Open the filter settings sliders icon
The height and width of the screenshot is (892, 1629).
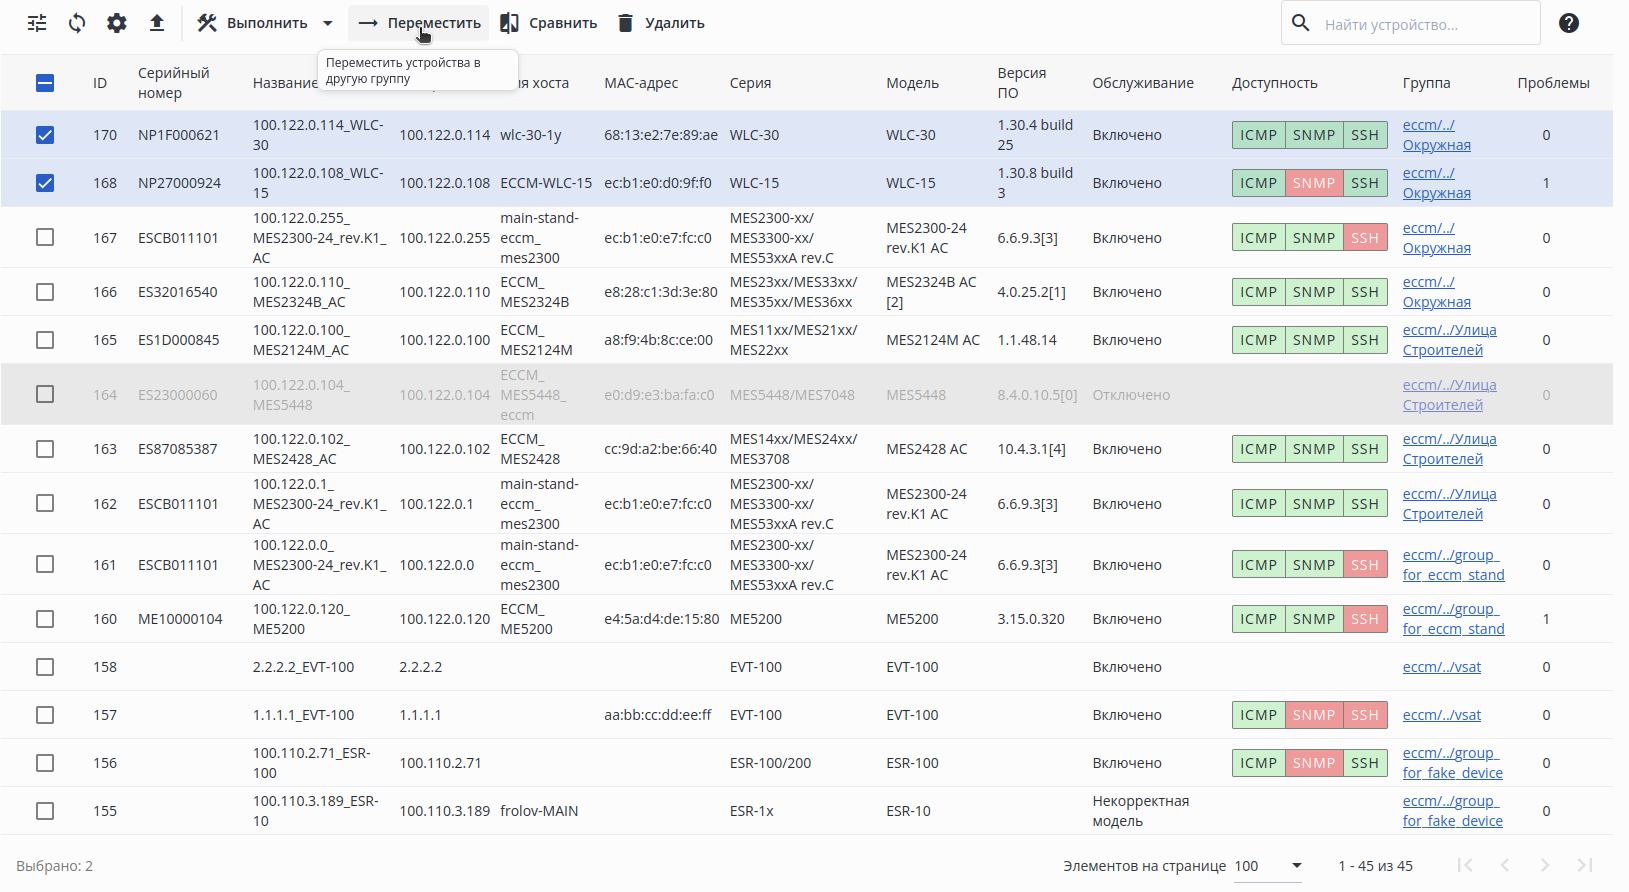click(37, 23)
